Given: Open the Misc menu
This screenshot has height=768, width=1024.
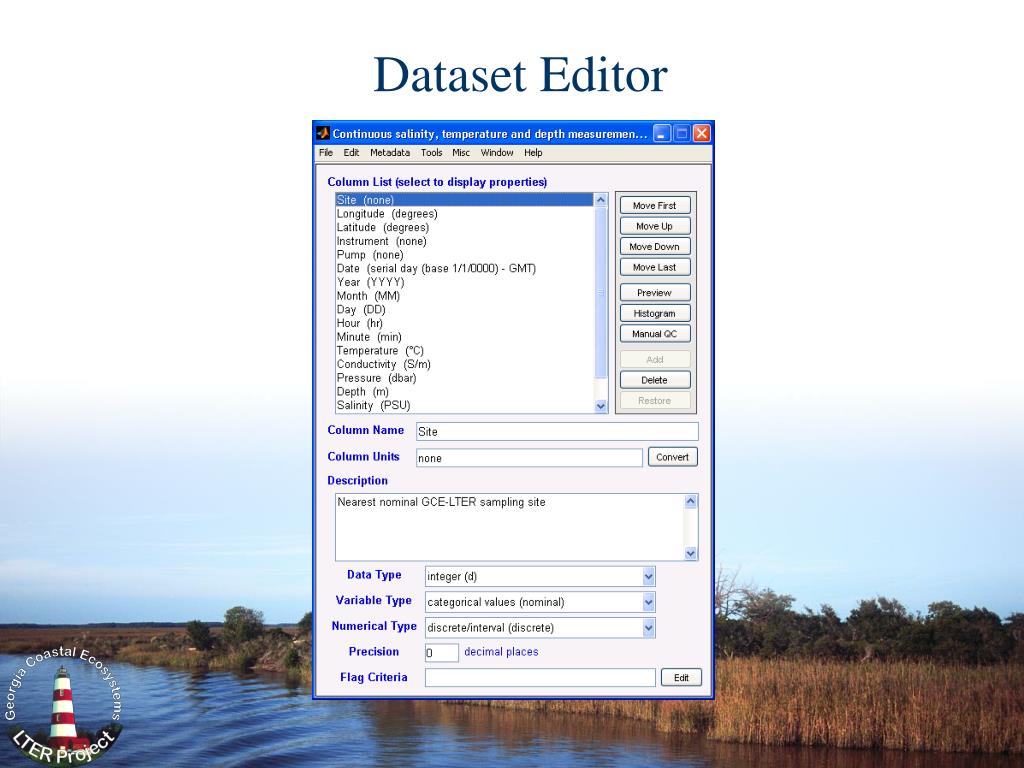Looking at the screenshot, I should pyautogui.click(x=461, y=153).
